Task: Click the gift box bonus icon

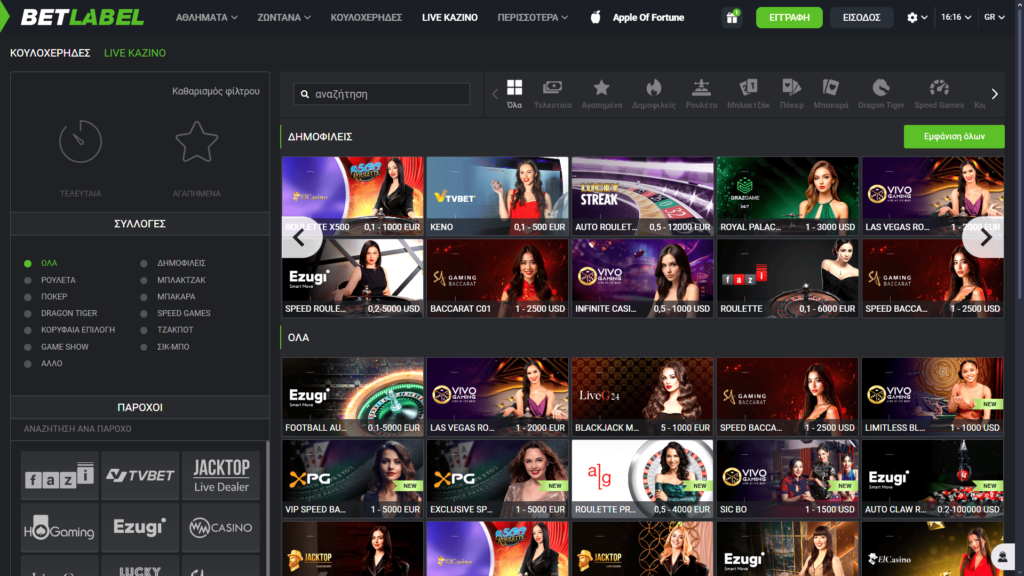Action: pos(733,17)
